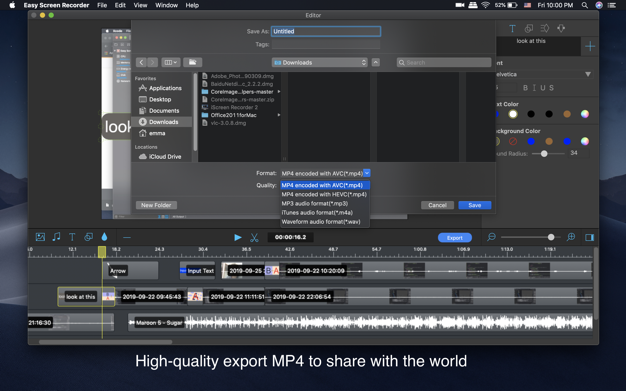Open the rainbow text color picker
The image size is (626, 391).
coord(585,114)
